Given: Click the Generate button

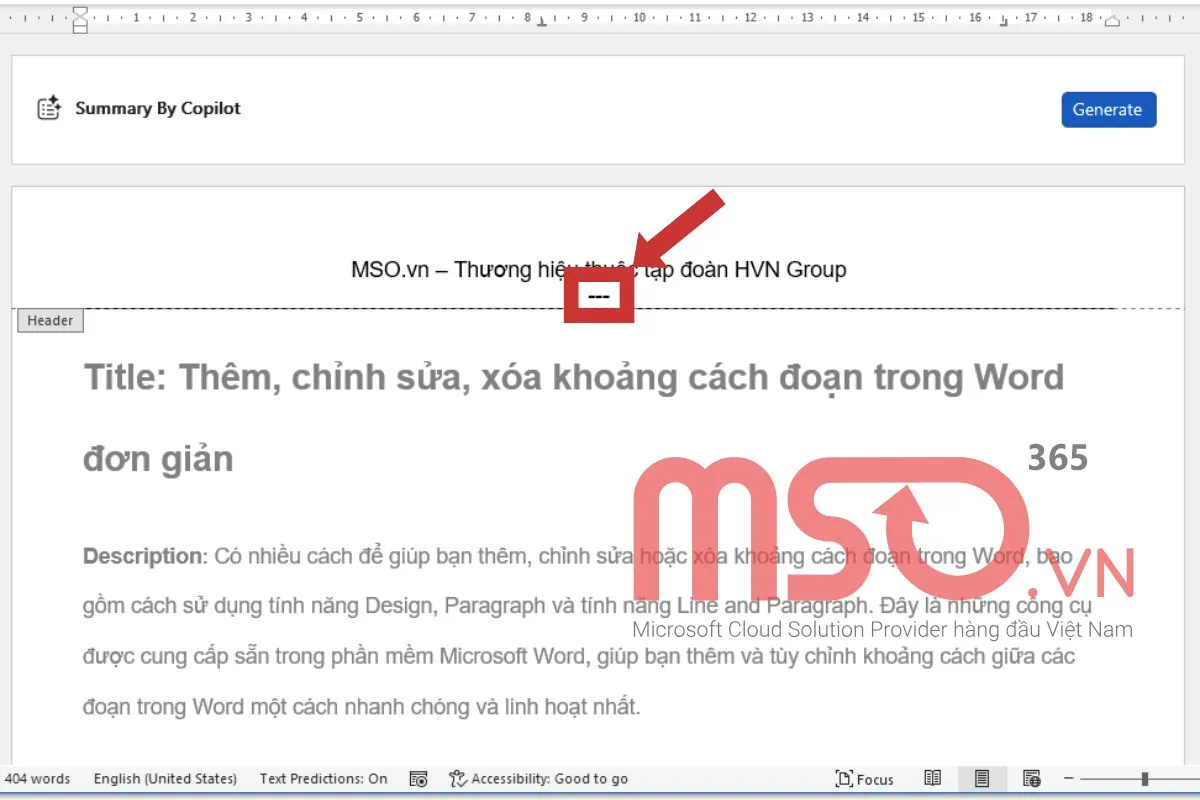Looking at the screenshot, I should point(1108,110).
